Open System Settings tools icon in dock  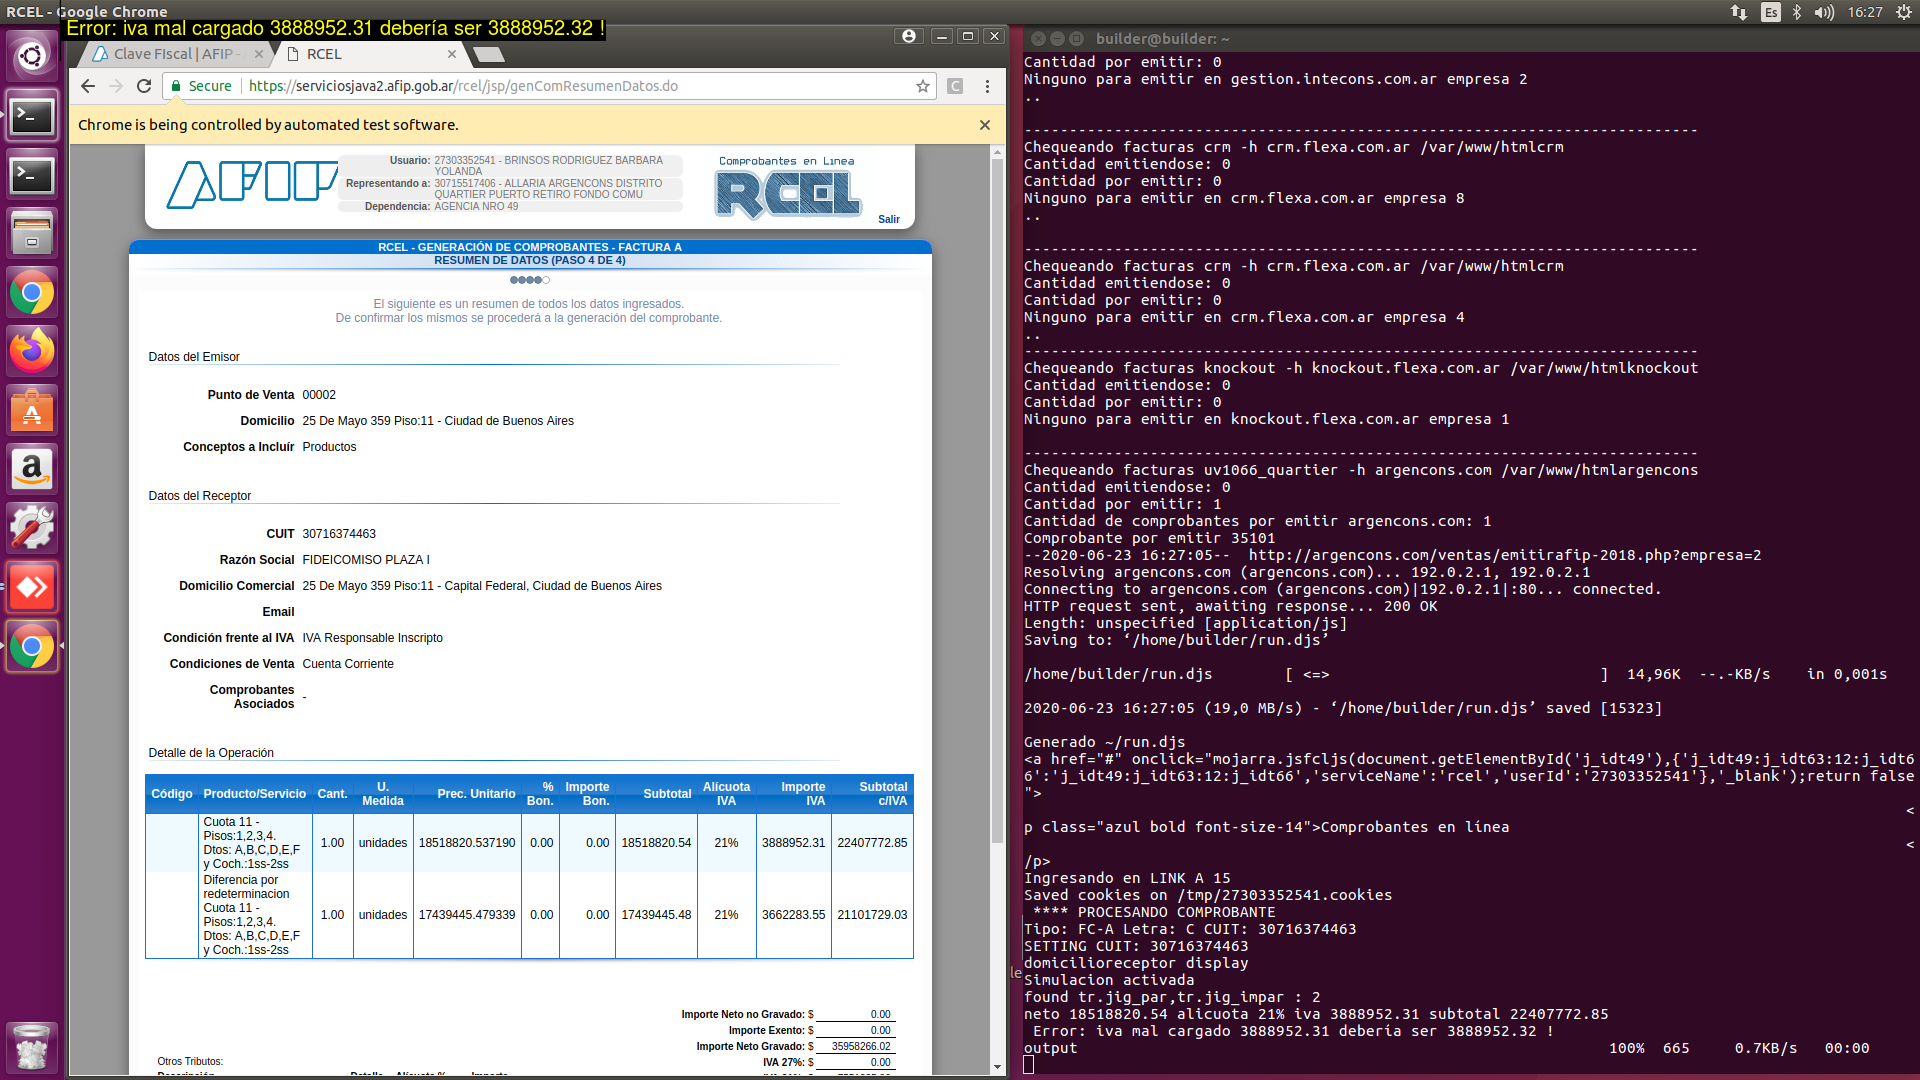(32, 528)
